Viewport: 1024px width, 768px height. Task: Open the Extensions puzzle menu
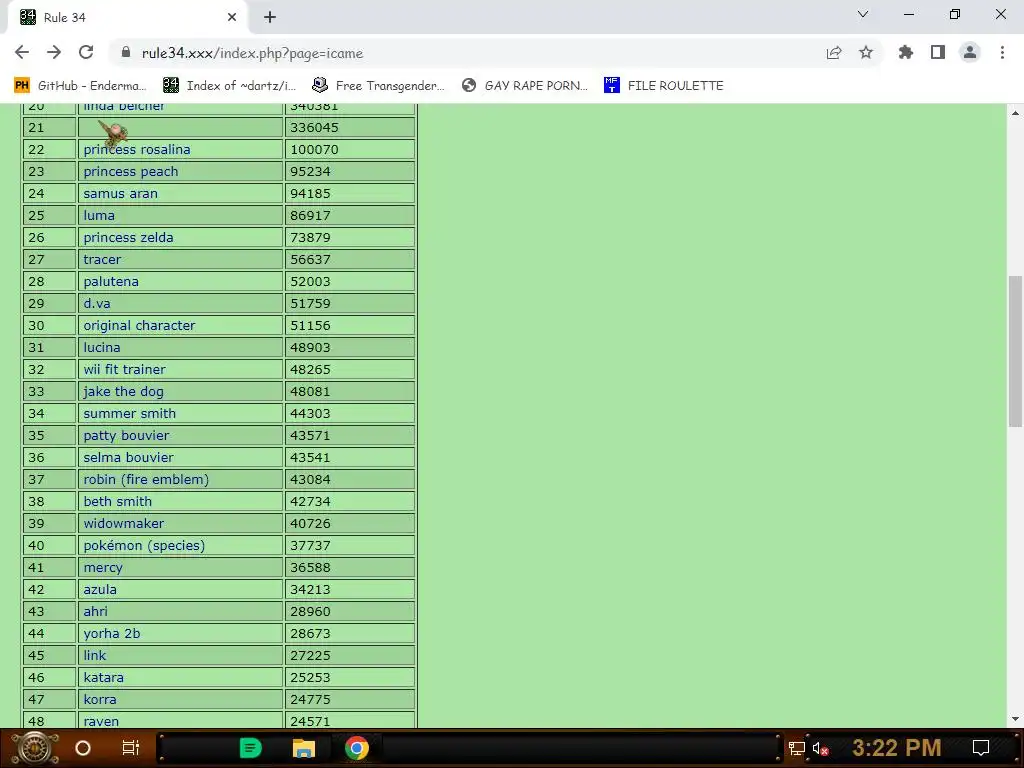click(906, 52)
